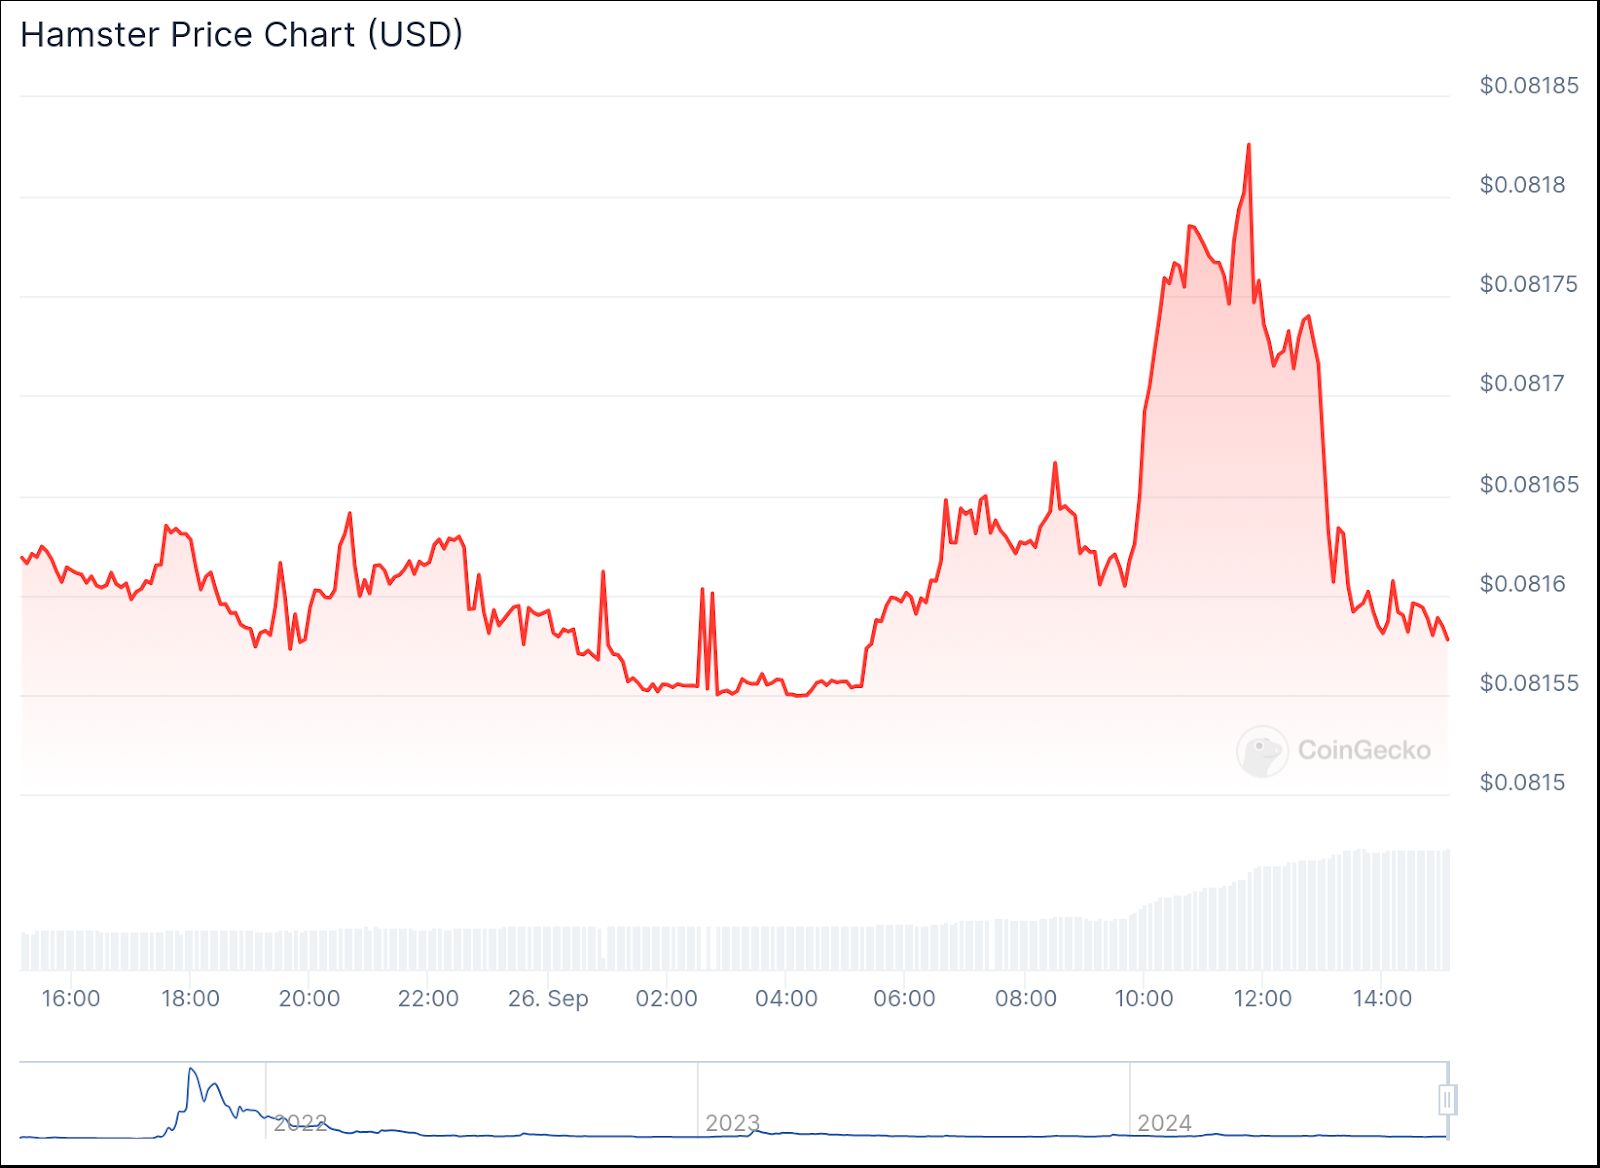1600x1168 pixels.
Task: Click the Hamster Price Chart (USD) title
Action: pyautogui.click(x=241, y=35)
